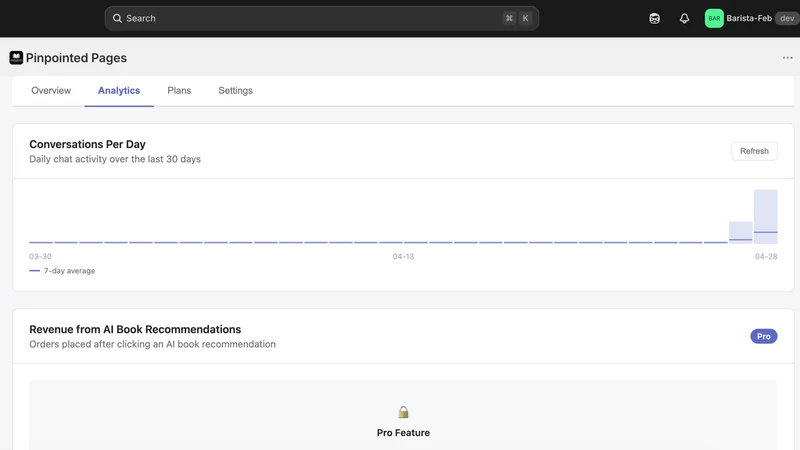Image resolution: width=800 pixels, height=450 pixels.
Task: Click the Pinpointed Pages app logo
Action: point(16,58)
